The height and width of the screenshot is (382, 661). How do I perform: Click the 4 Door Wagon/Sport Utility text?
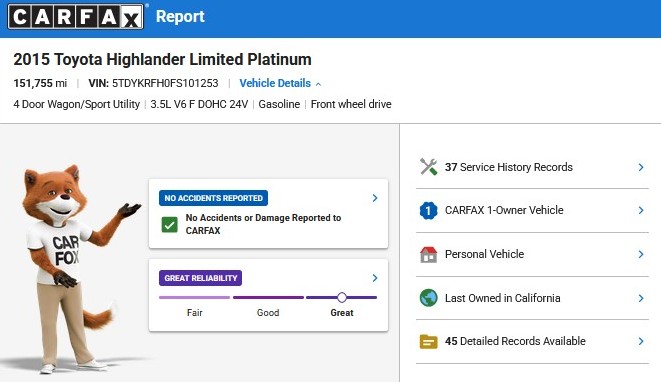pos(76,104)
